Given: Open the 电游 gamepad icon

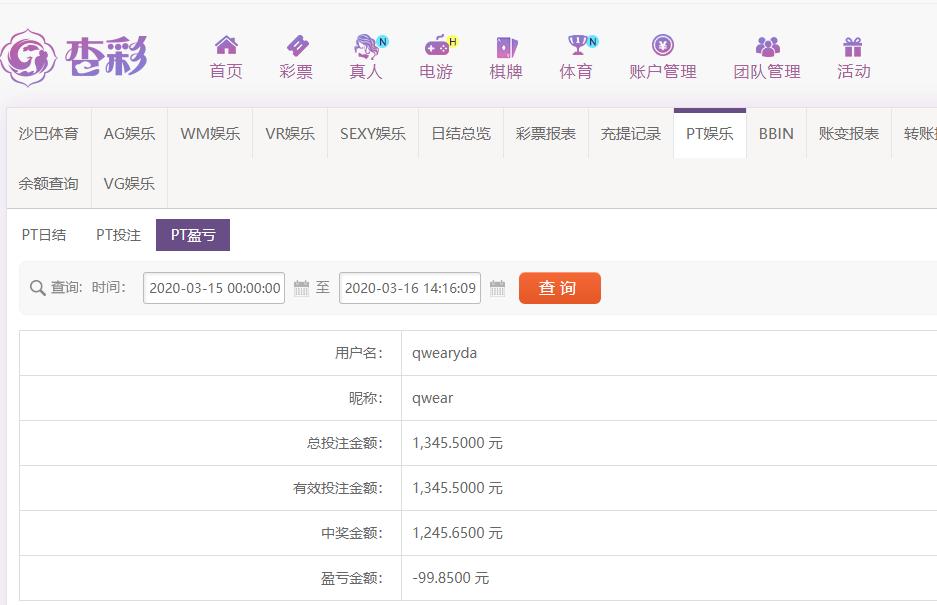Looking at the screenshot, I should click(437, 45).
